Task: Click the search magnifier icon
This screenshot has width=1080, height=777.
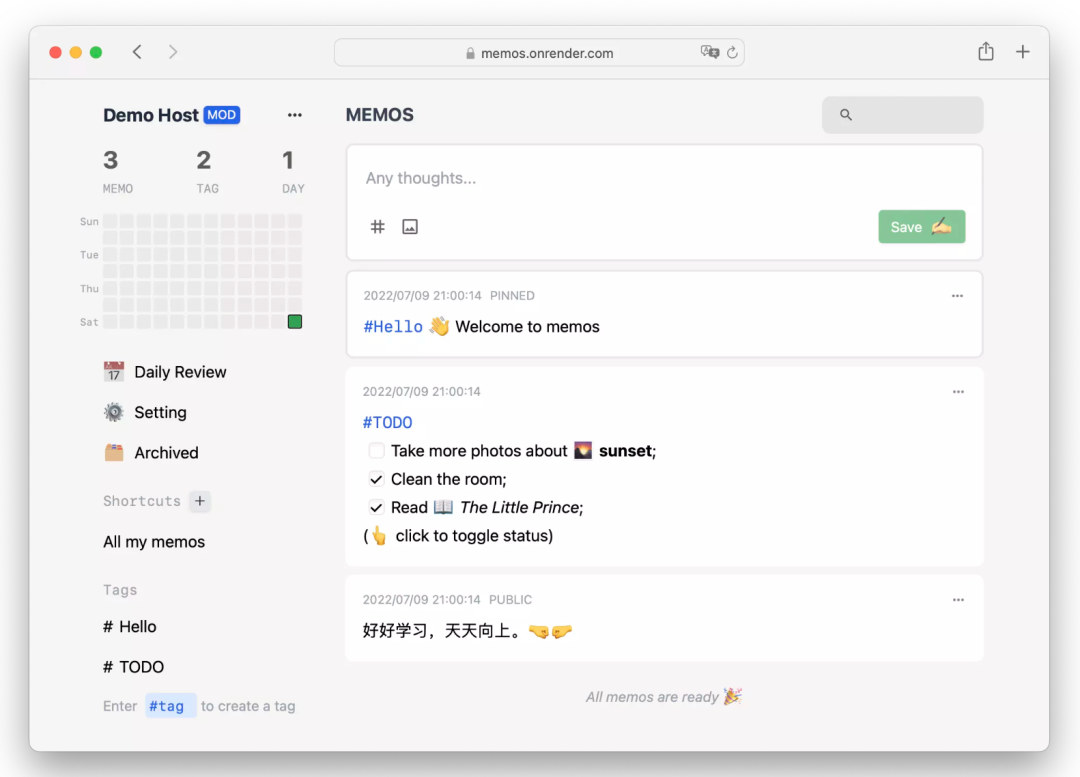Action: coord(846,115)
